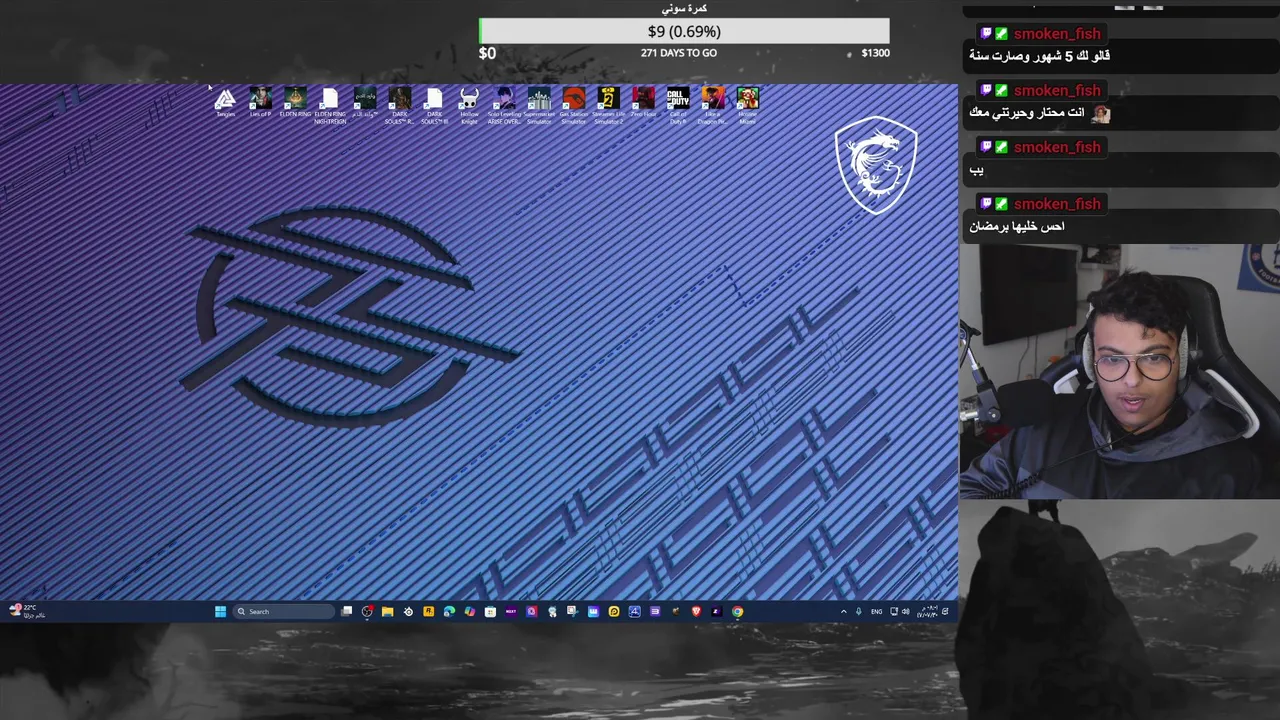Open Microsoft Edge from the taskbar
The width and height of the screenshot is (1280, 720).
(x=449, y=611)
